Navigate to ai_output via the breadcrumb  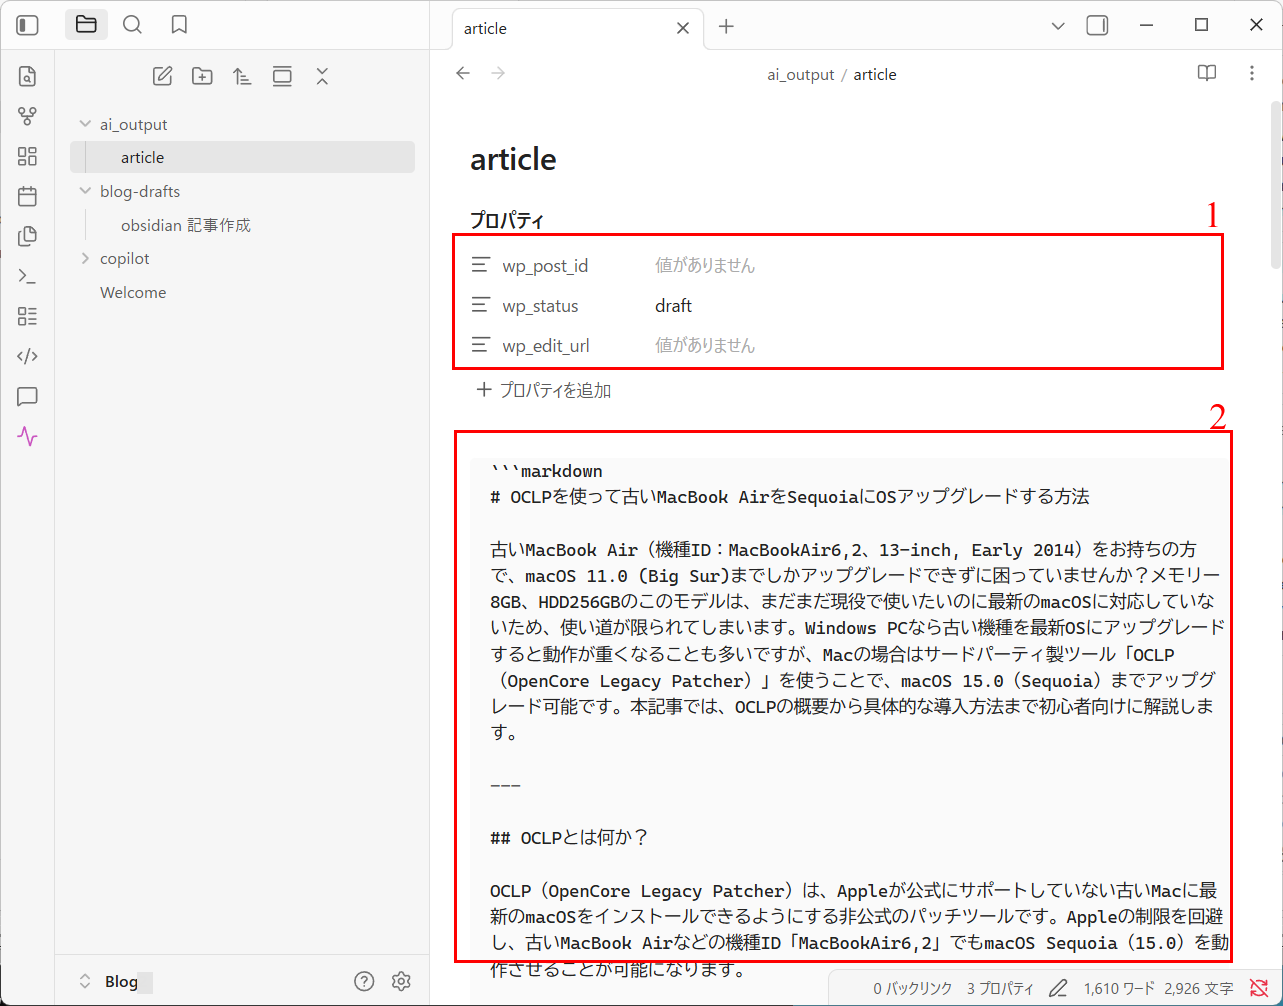[800, 73]
